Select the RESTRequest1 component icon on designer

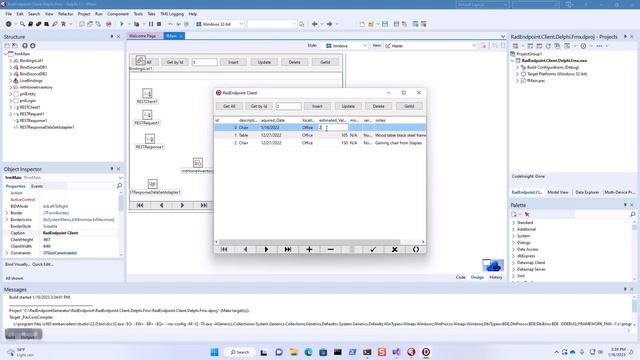pos(147,115)
